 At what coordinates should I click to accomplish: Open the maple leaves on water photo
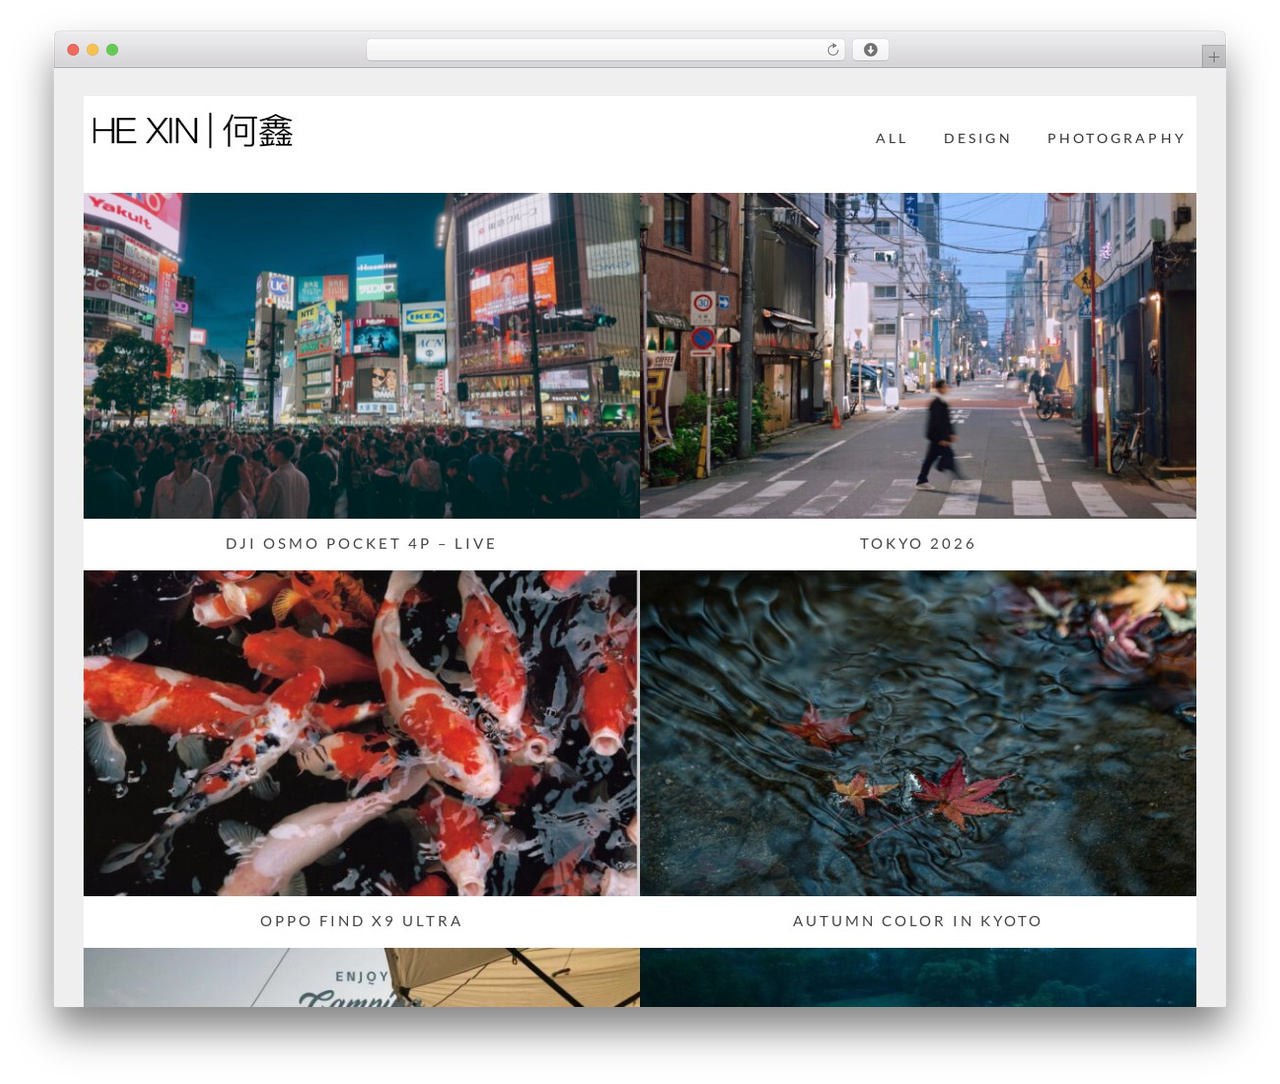click(918, 733)
